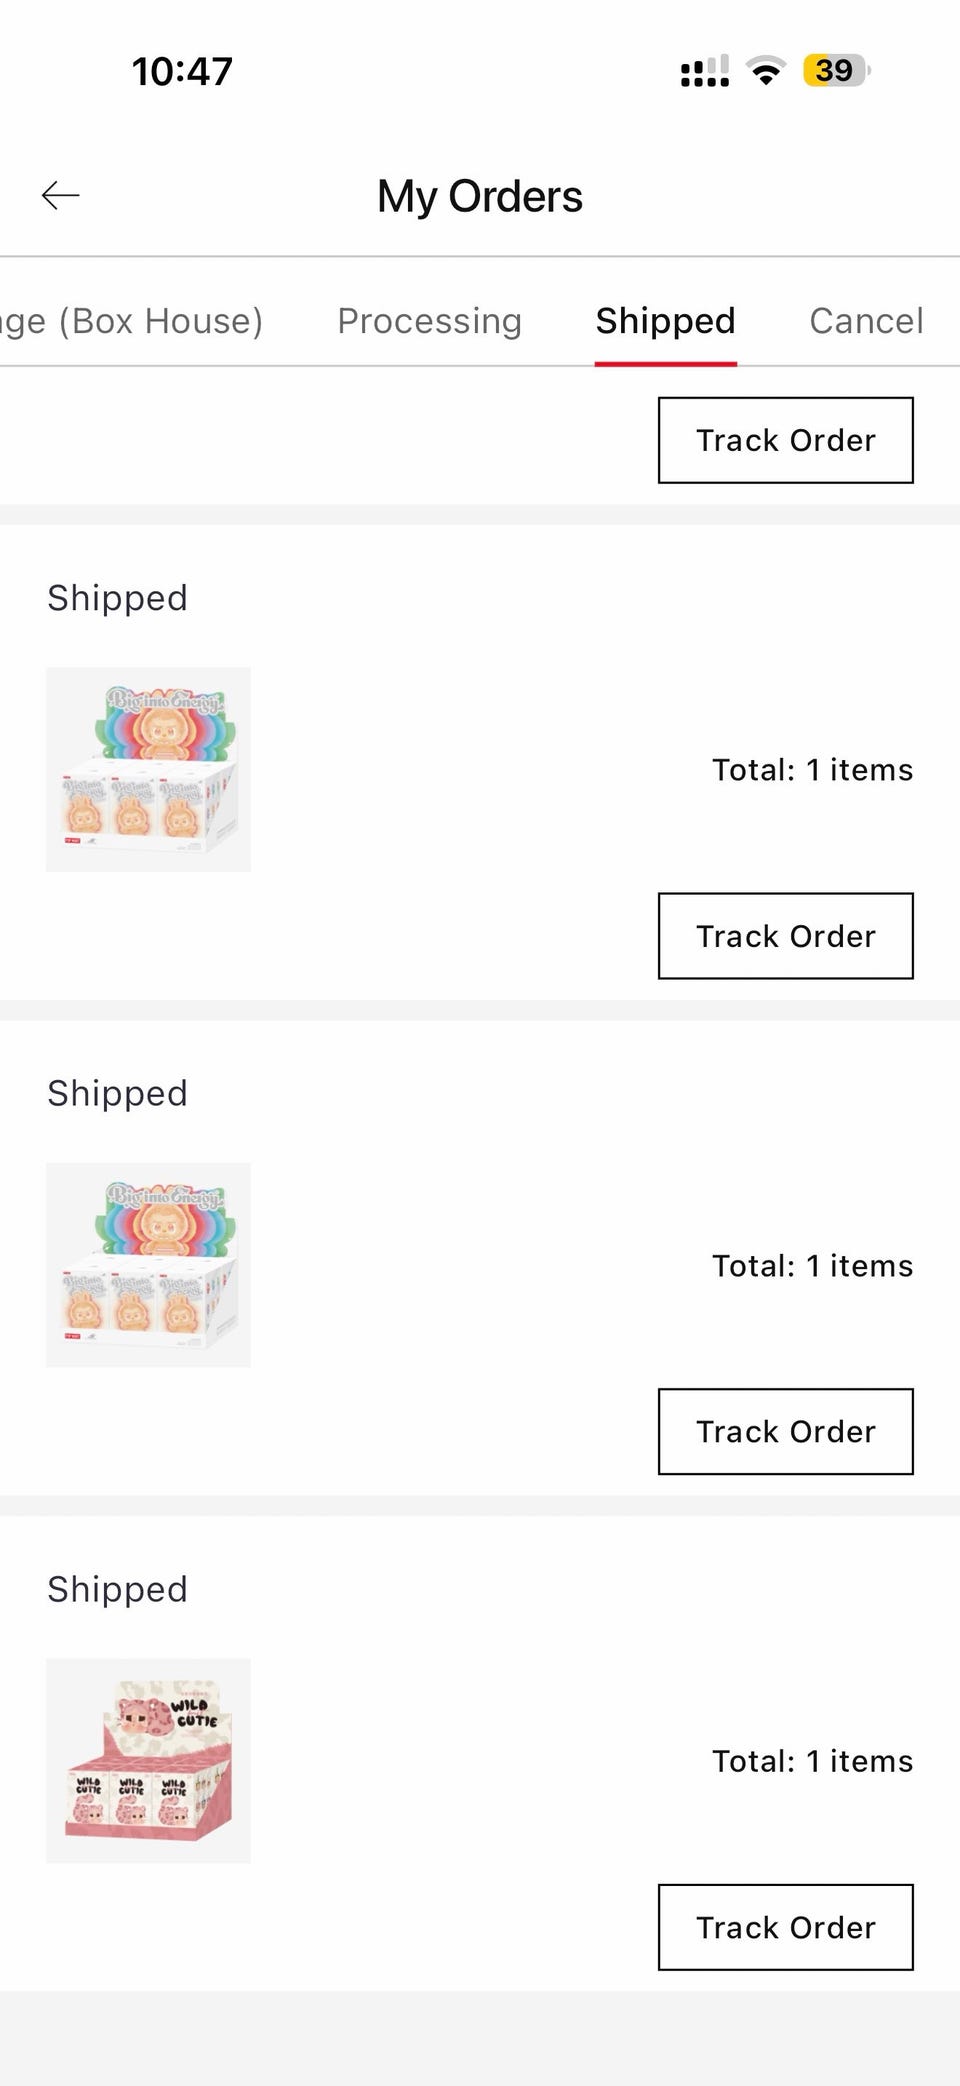The image size is (960, 2086).
Task: Select the Shipped tab
Action: pyautogui.click(x=665, y=321)
